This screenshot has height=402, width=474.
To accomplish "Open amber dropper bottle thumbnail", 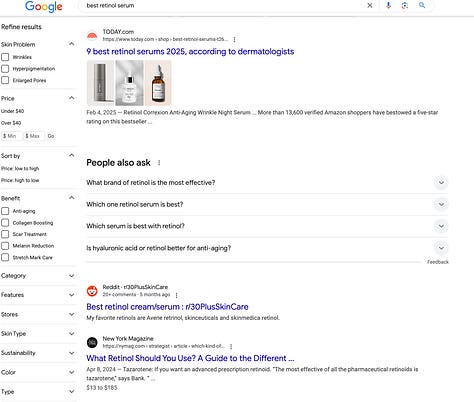I will point(158,83).
